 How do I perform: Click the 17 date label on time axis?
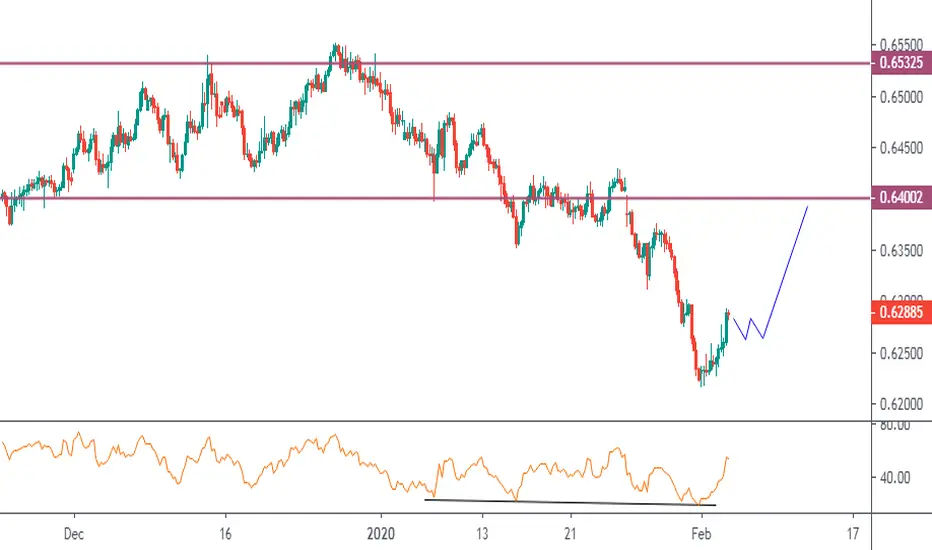click(x=853, y=534)
